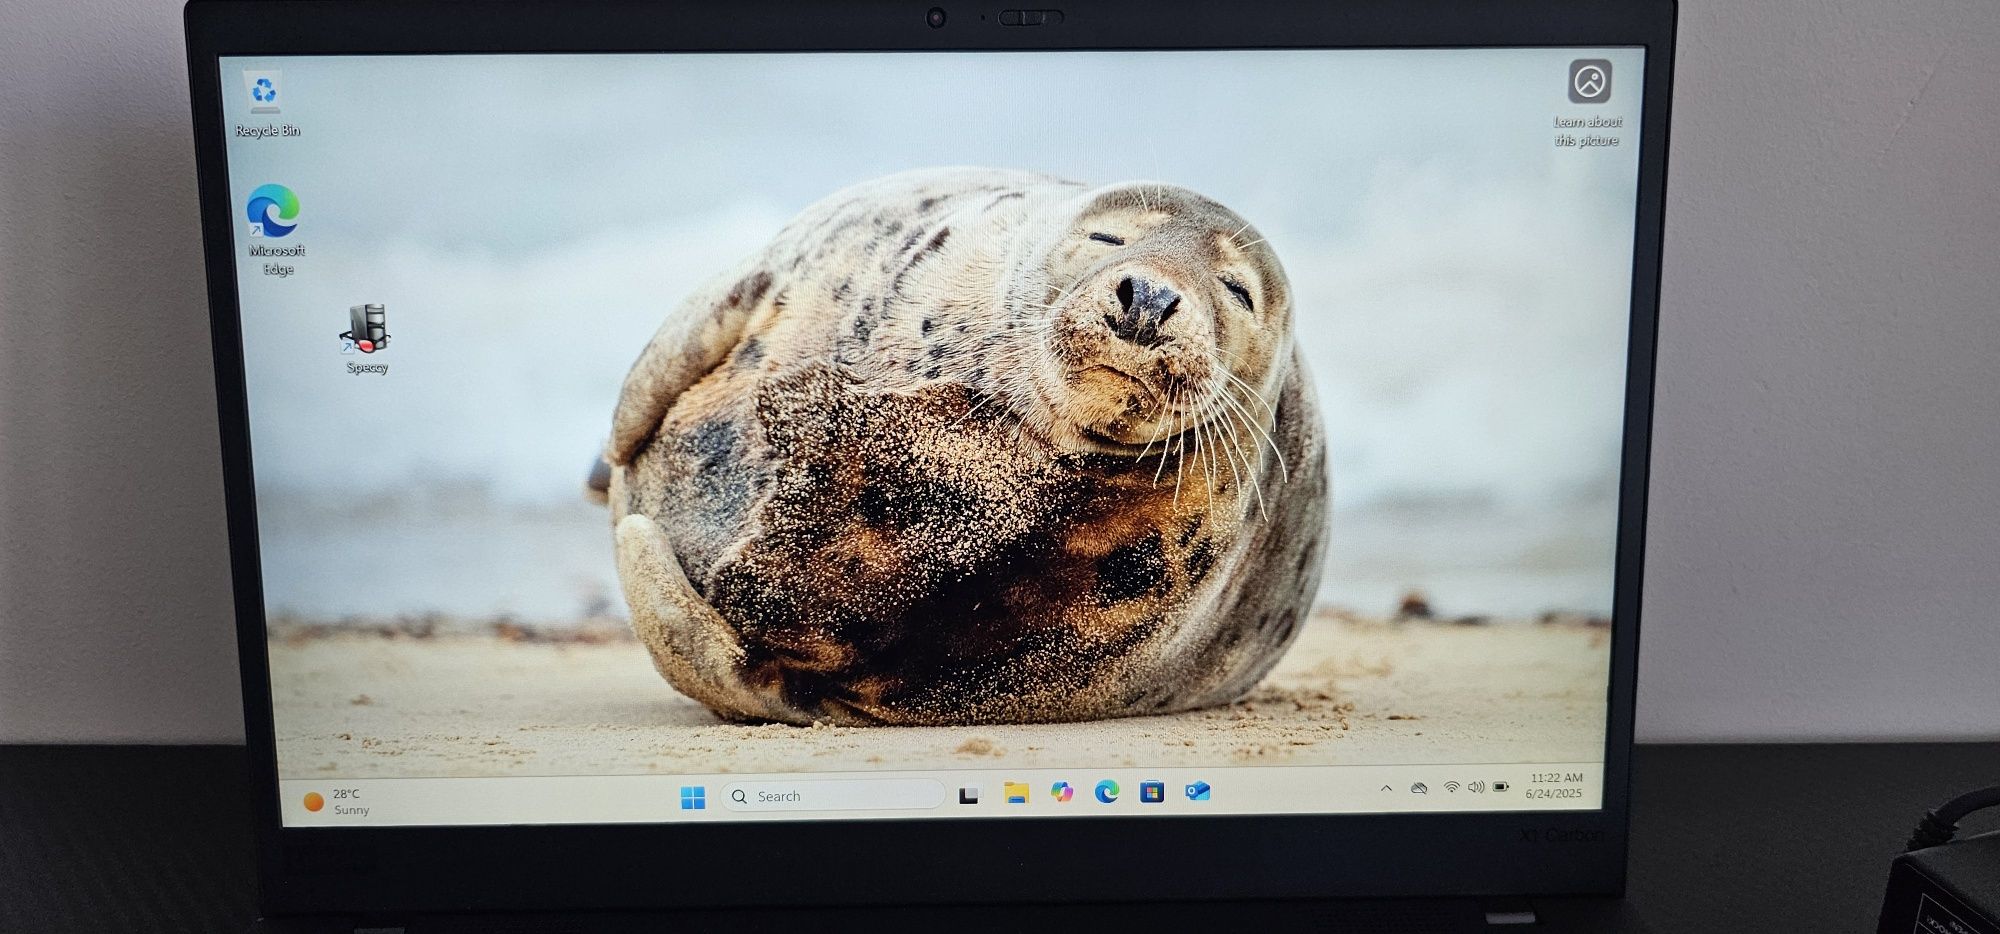Click the OneDrive cloud tray icon

click(x=1419, y=788)
